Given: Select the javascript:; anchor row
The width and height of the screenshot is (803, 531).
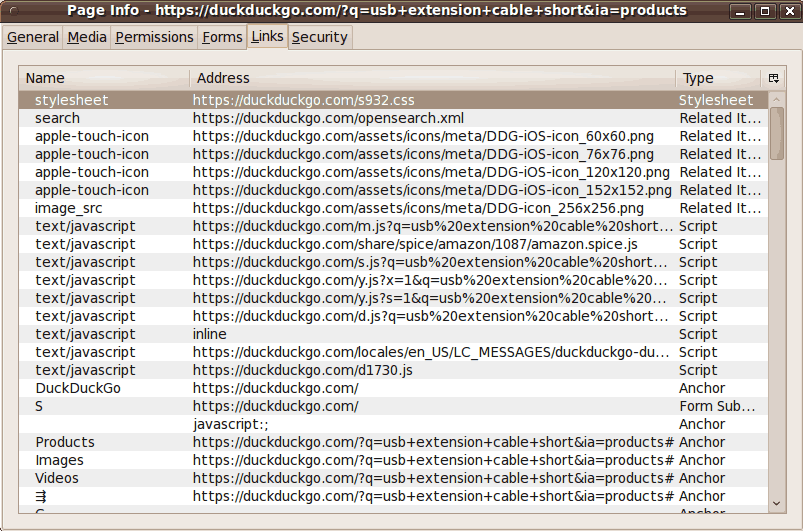Looking at the screenshot, I should click(393, 424).
